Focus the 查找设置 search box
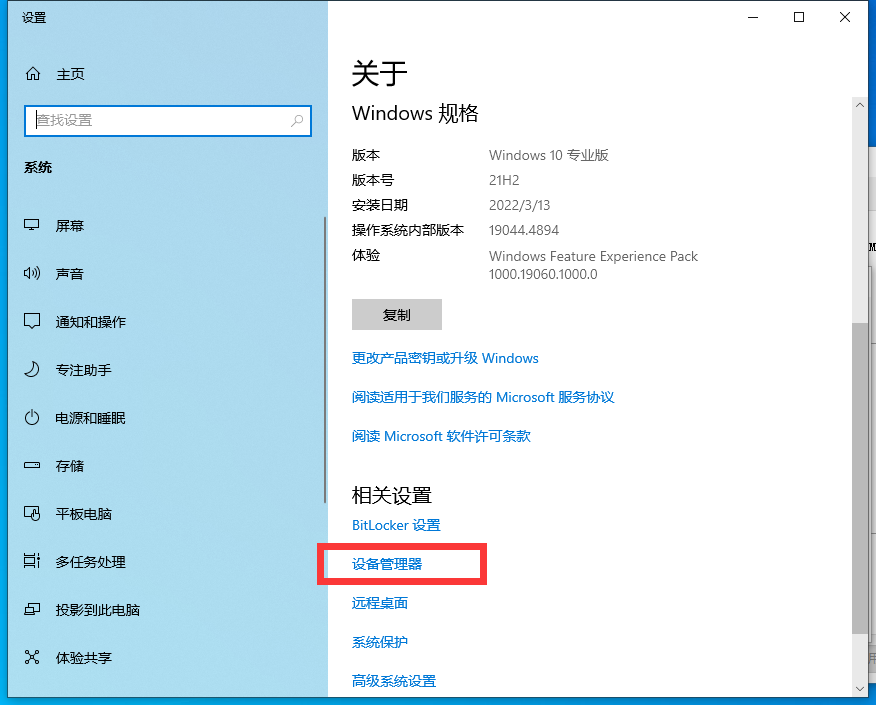 tap(168, 121)
